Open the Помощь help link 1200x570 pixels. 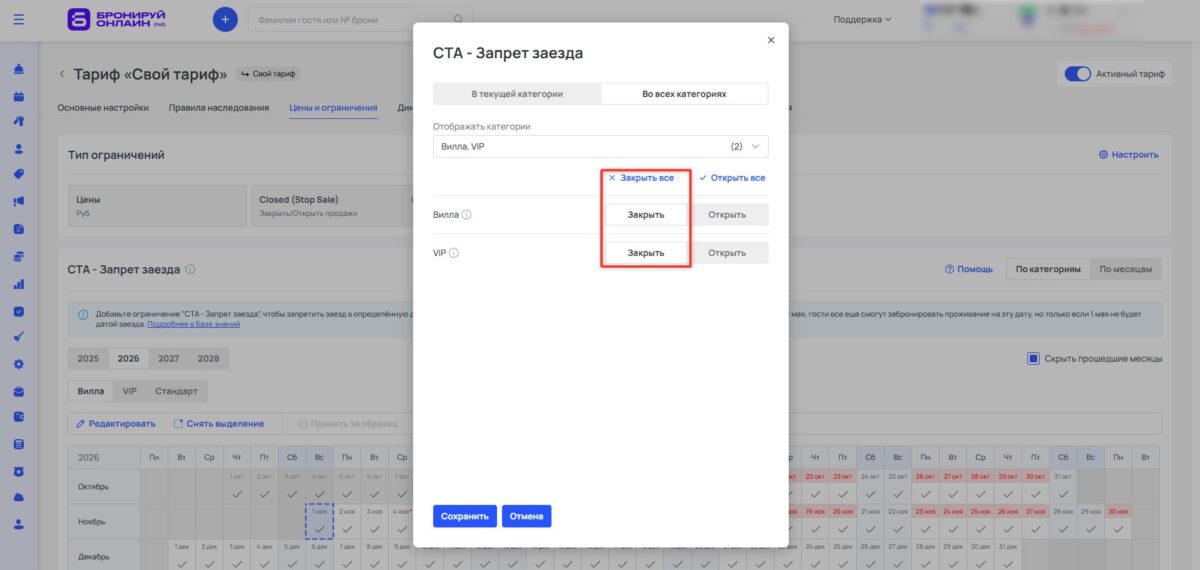click(x=969, y=269)
